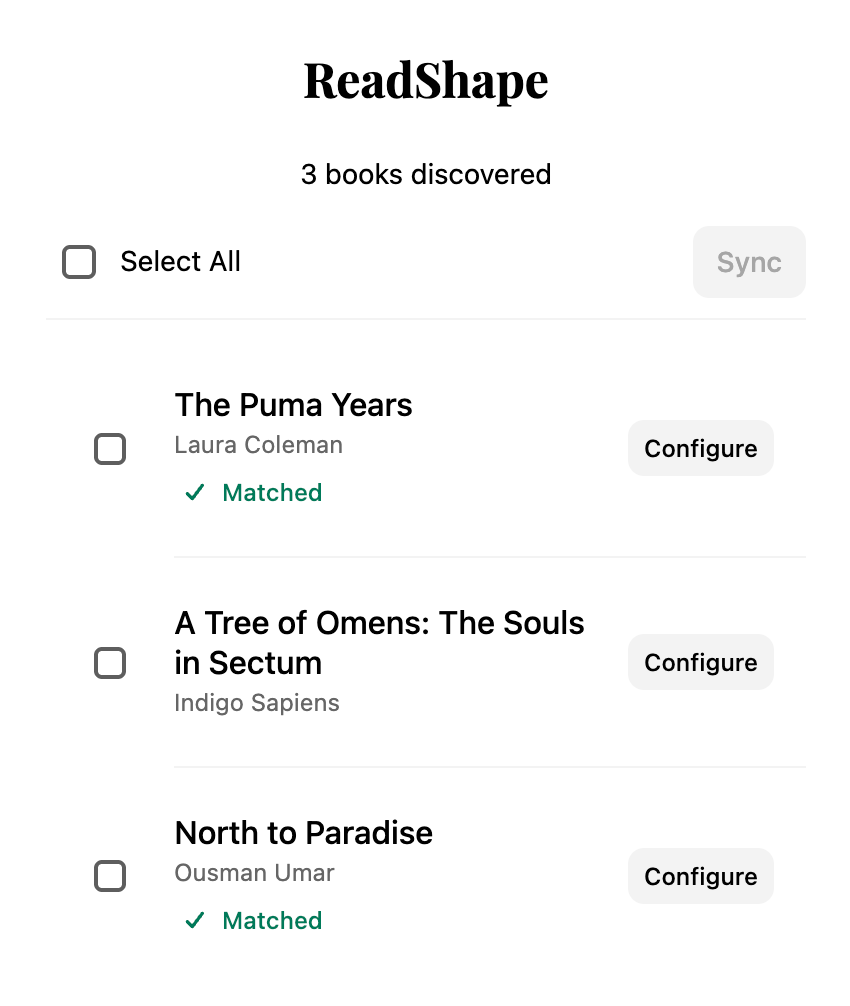Image resolution: width=850 pixels, height=1006 pixels.
Task: Select A Tree of Omens checkbox
Action: point(110,663)
